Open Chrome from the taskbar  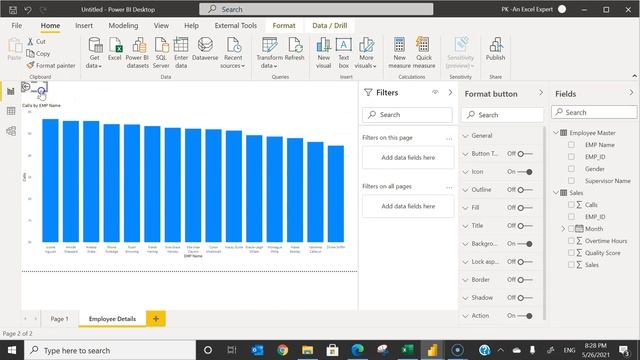pos(282,350)
